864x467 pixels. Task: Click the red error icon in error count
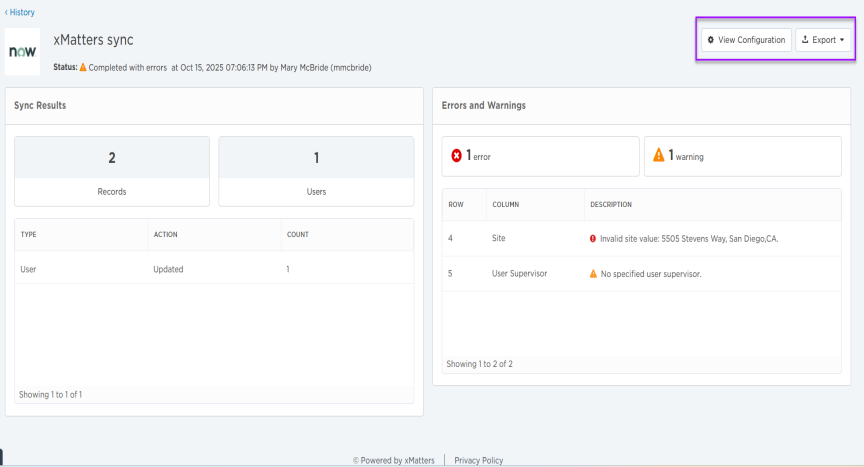pyautogui.click(x=457, y=156)
